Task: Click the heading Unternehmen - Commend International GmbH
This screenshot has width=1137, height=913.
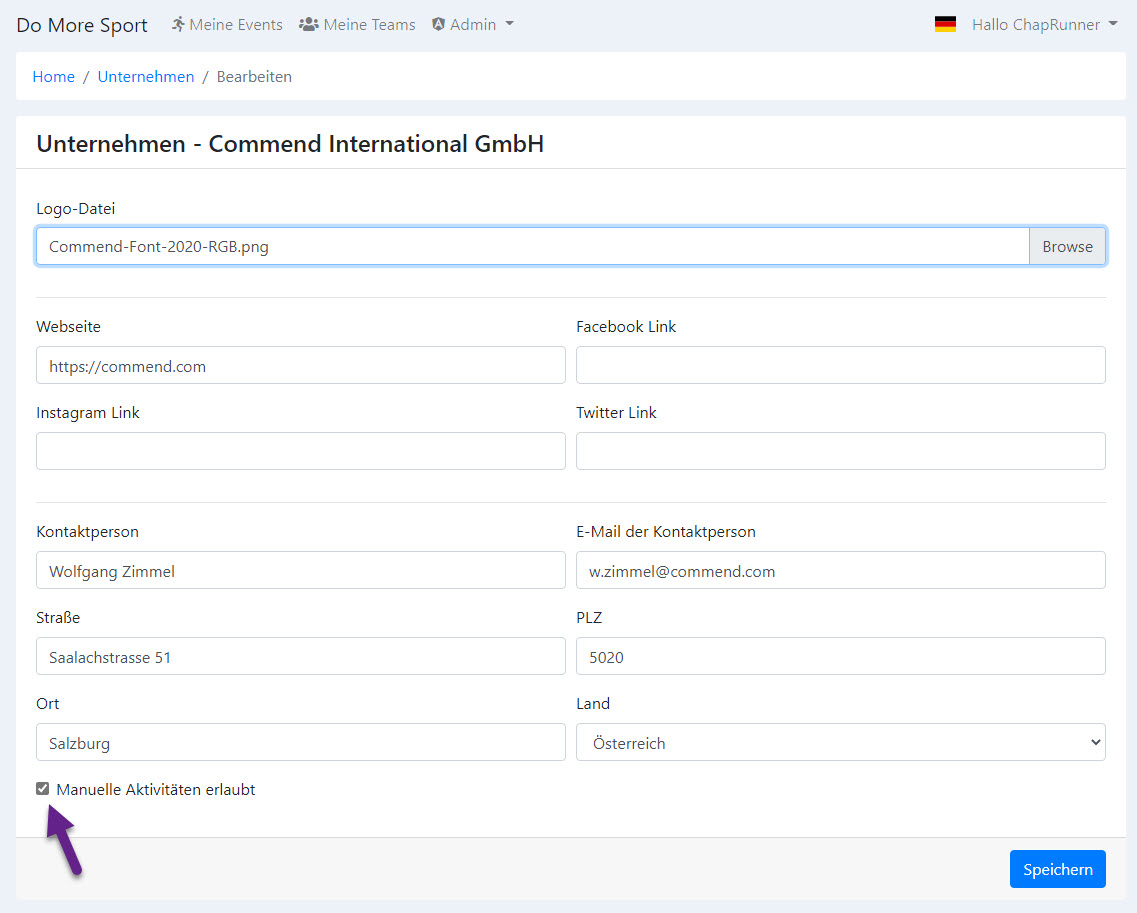Action: 290,144
